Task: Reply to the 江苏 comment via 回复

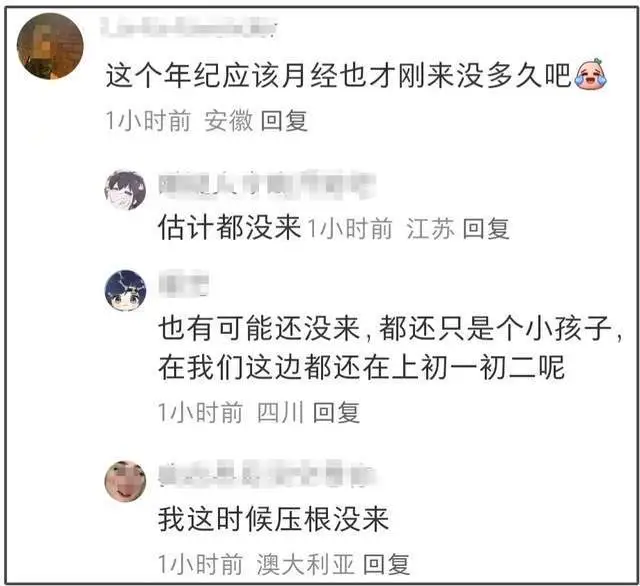Action: [486, 228]
